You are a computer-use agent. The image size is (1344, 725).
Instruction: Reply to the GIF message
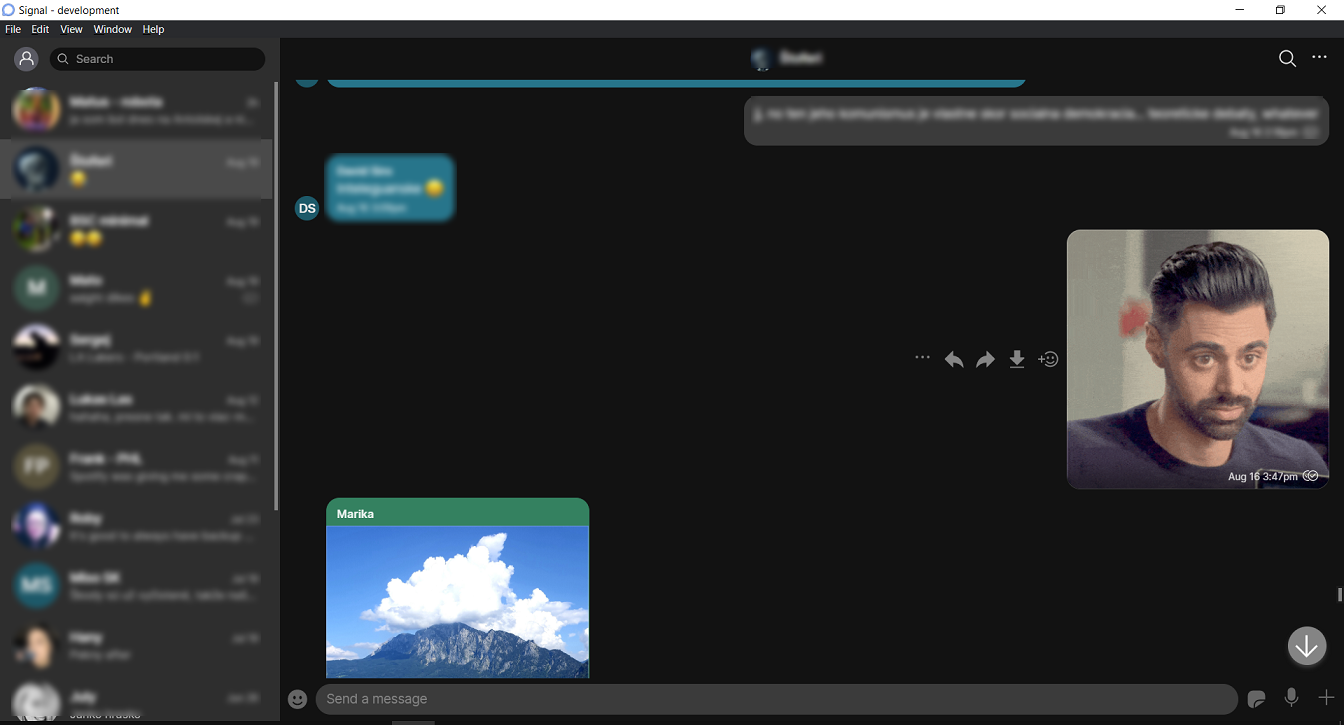coord(954,359)
